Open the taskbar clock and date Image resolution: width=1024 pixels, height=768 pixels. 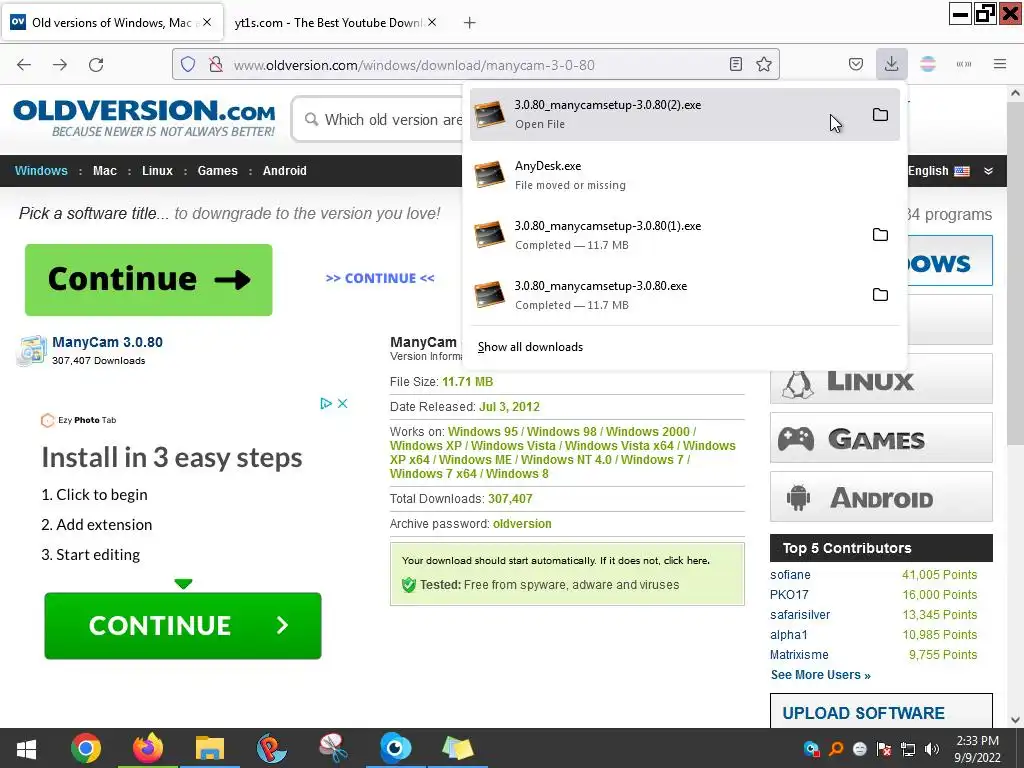pyautogui.click(x=977, y=749)
